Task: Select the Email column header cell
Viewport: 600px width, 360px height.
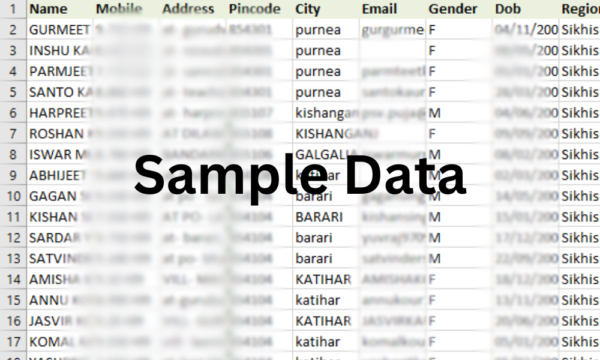Action: tap(392, 9)
